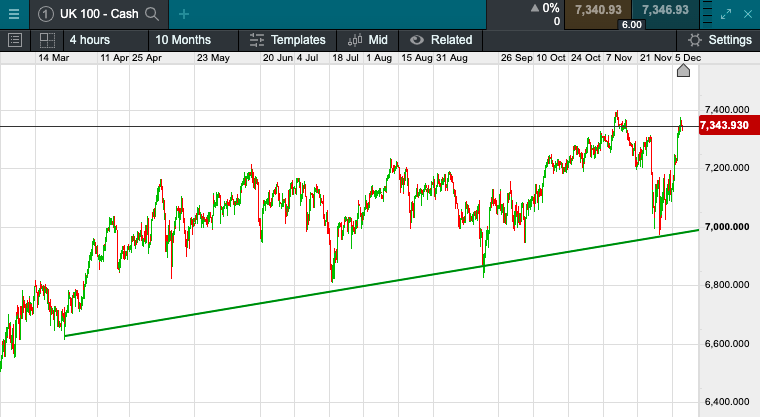Toggle the Related eye view
This screenshot has height=417, width=760.
[415, 40]
